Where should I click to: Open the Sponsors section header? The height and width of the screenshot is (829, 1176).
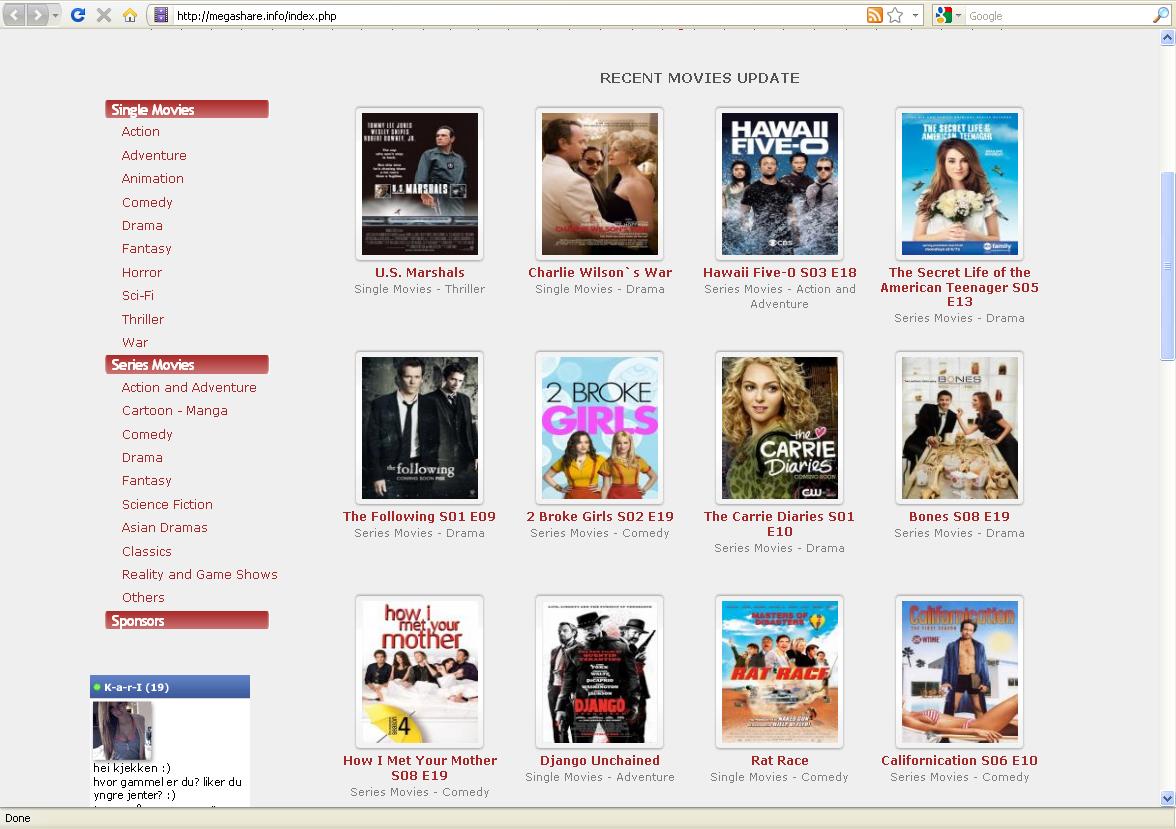pos(187,620)
